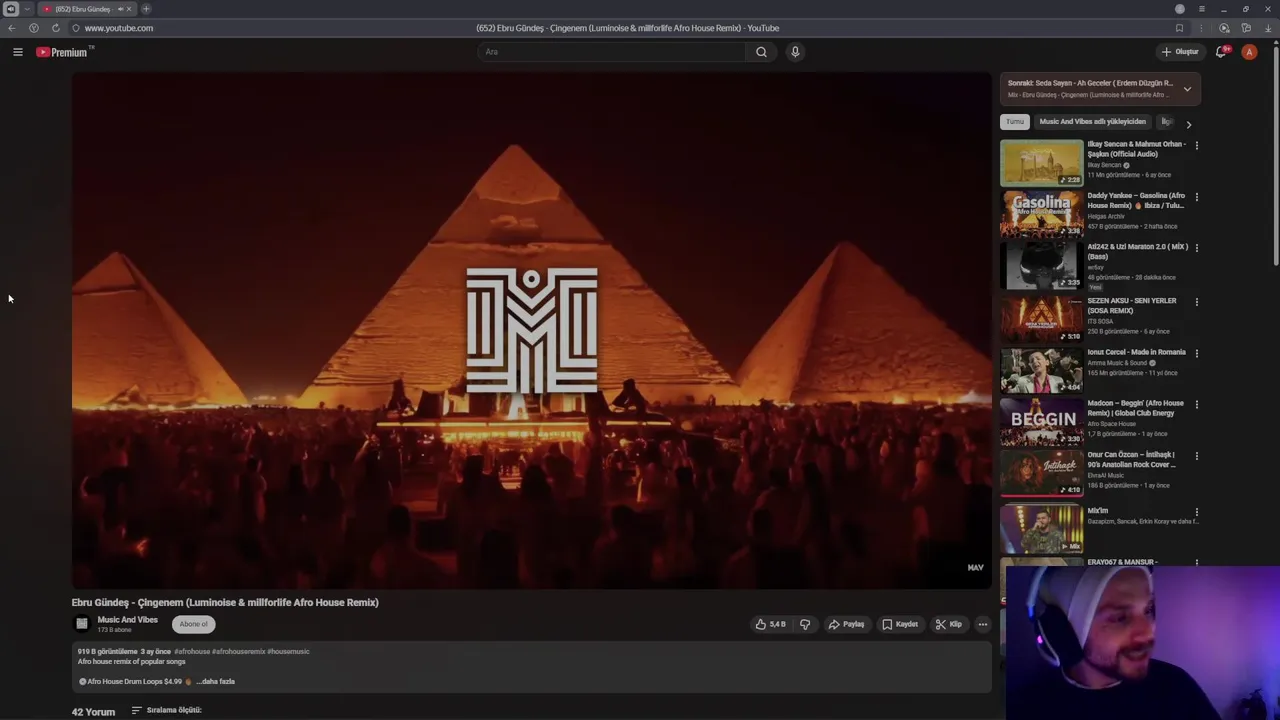
Task: Expand description with ...daha fazla
Action: (215, 681)
